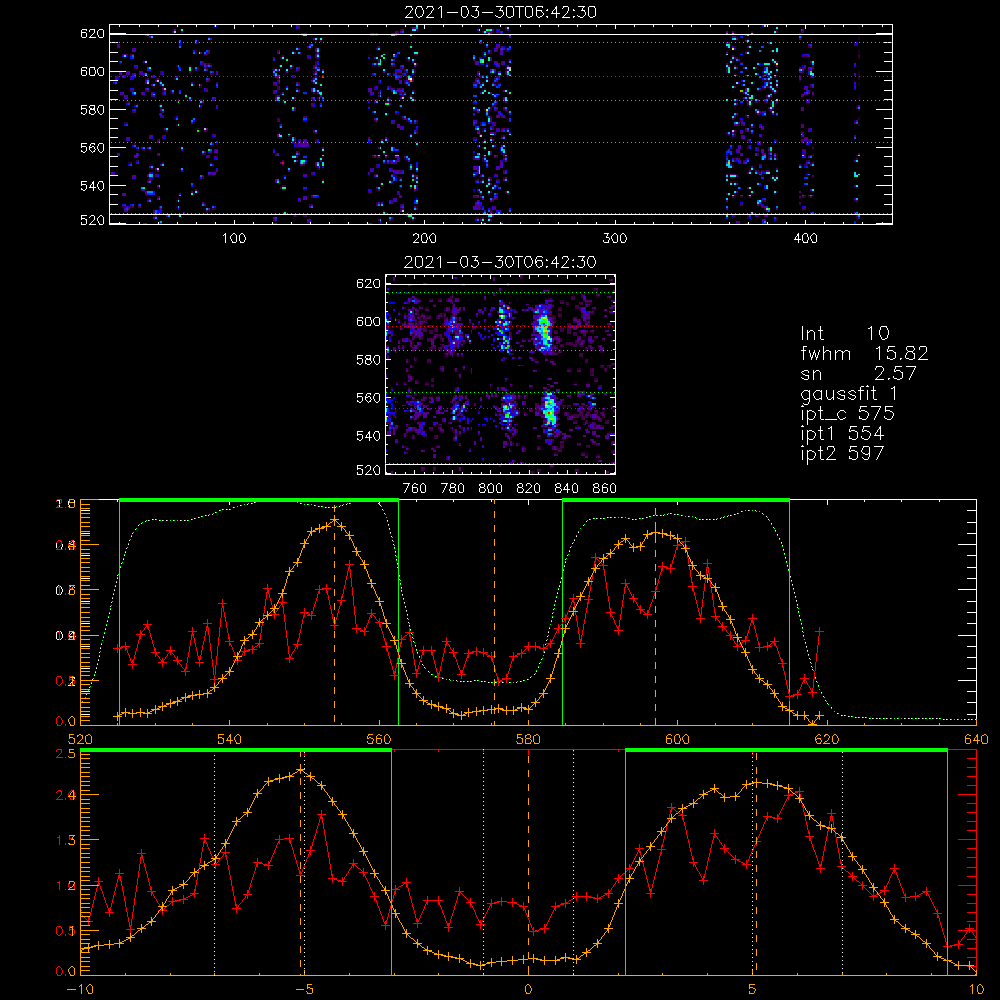1000x1000 pixels.
Task: Click x-axis label 640 of profile plot
Action: coord(976,740)
